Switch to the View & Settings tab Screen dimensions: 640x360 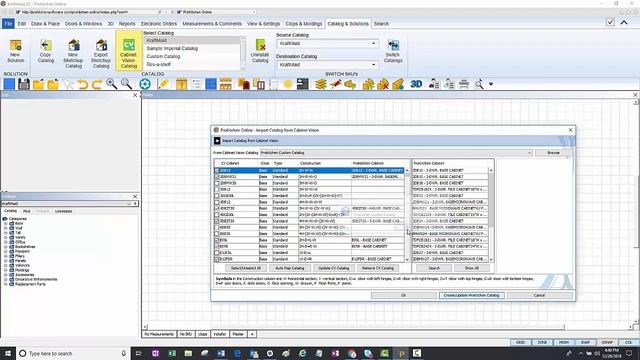coord(263,24)
